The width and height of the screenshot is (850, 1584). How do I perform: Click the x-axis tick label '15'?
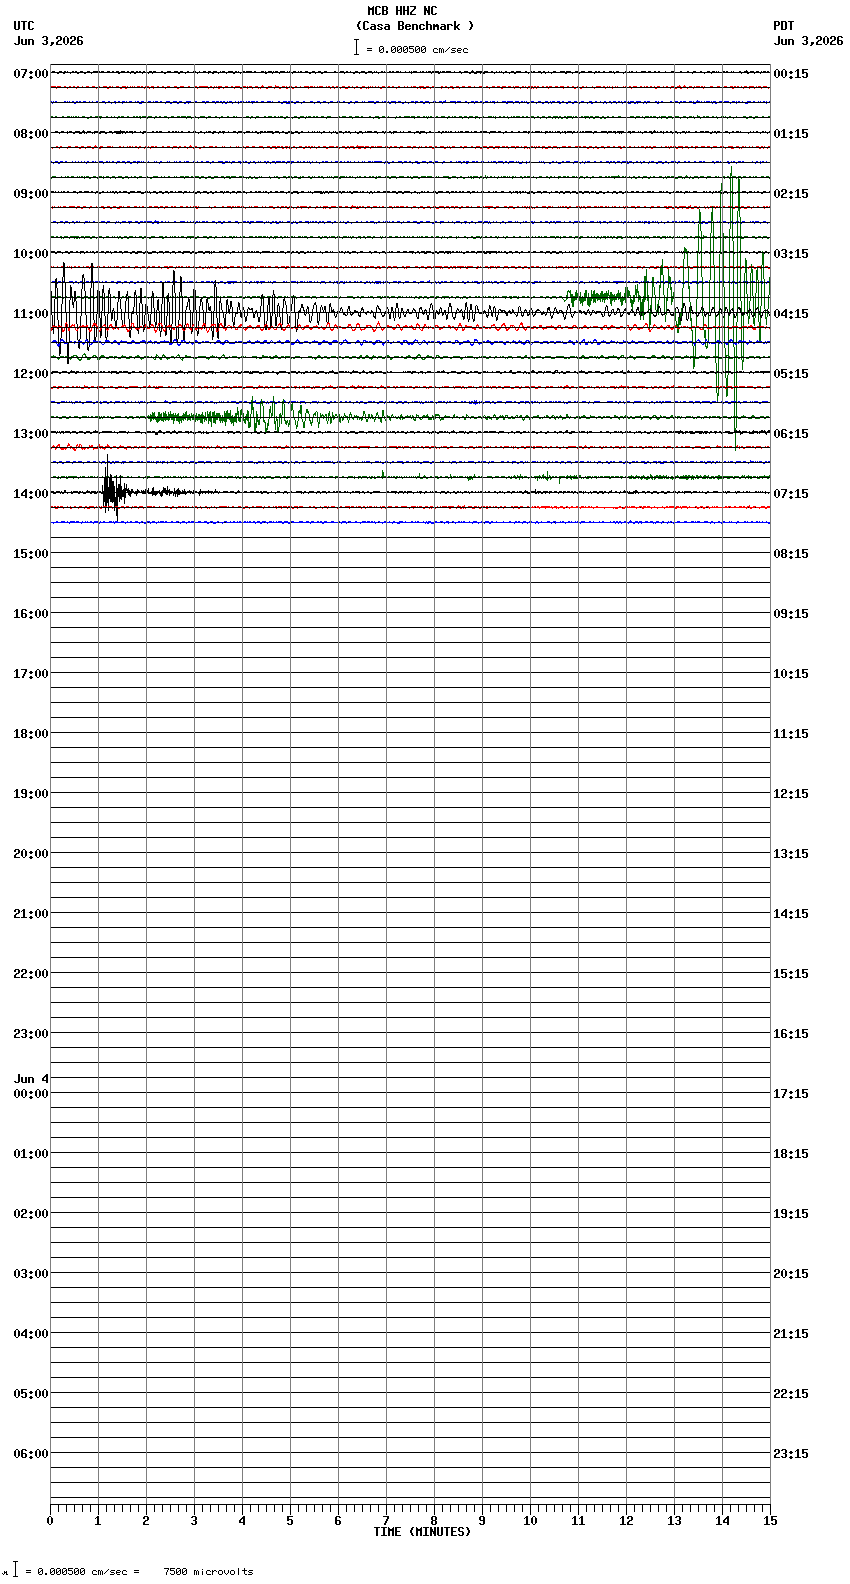click(769, 1521)
